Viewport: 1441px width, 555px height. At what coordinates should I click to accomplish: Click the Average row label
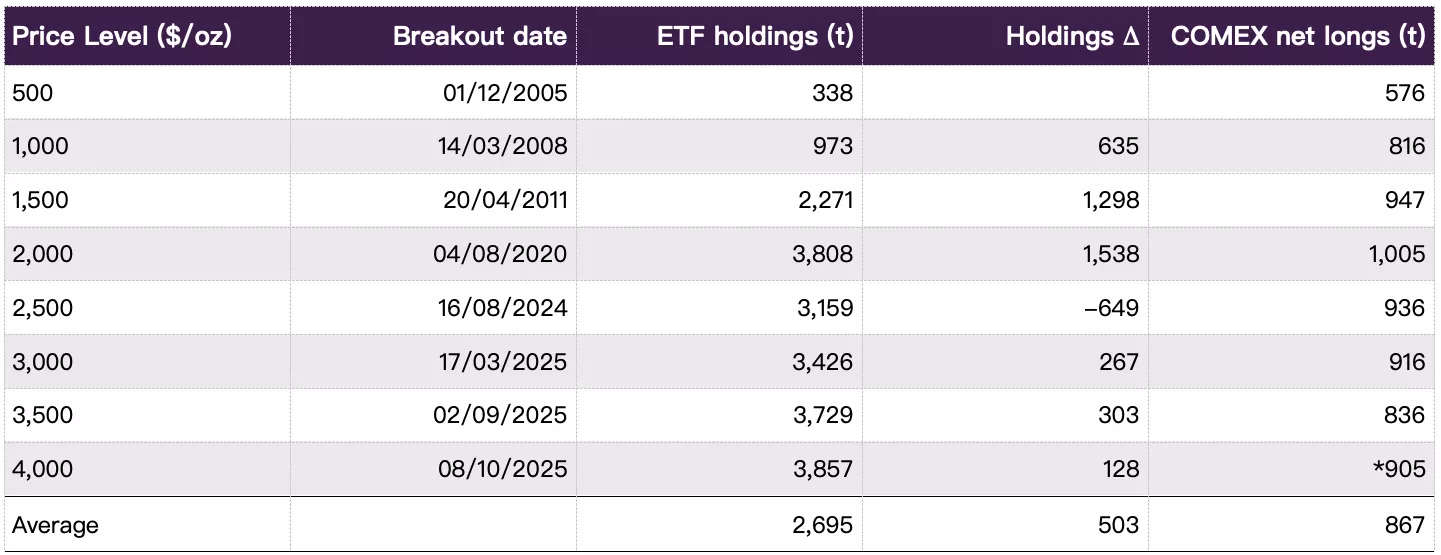coord(56,525)
